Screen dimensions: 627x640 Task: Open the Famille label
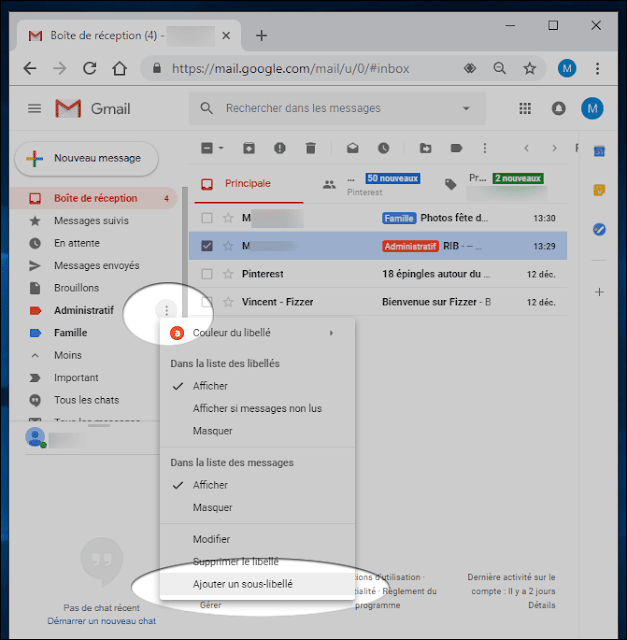(x=71, y=333)
